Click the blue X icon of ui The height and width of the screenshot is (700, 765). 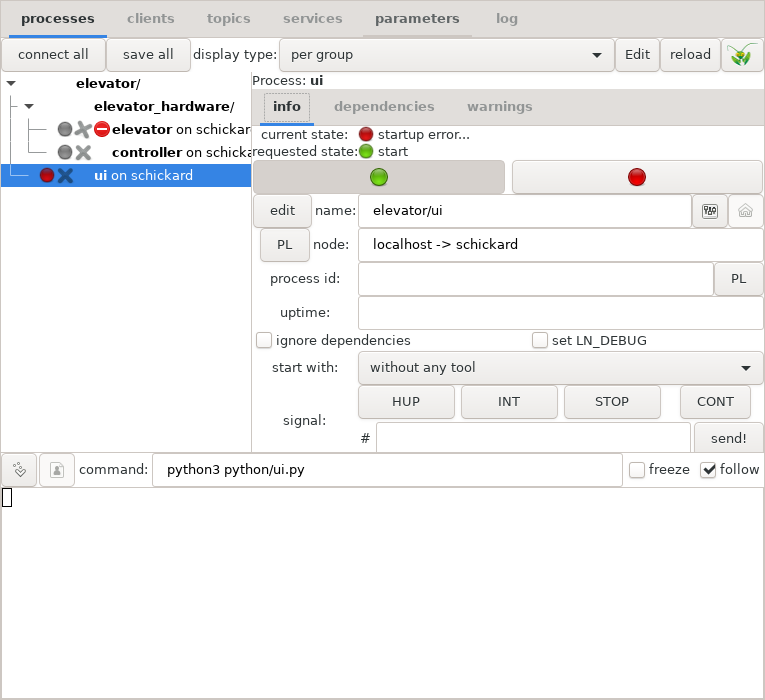point(65,175)
